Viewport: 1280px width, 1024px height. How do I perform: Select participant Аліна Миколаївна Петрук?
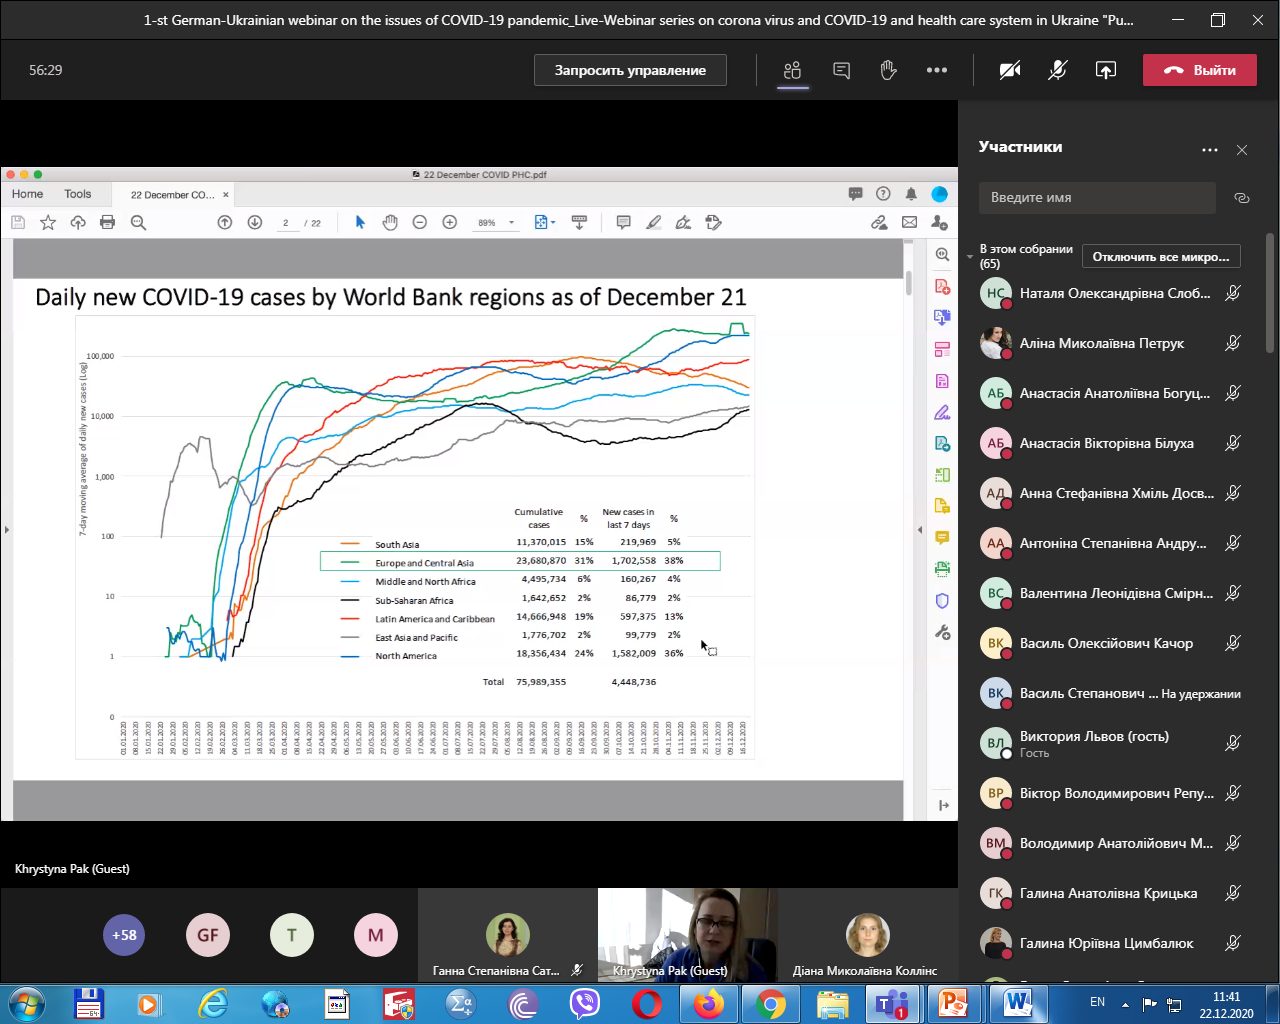tap(1101, 343)
